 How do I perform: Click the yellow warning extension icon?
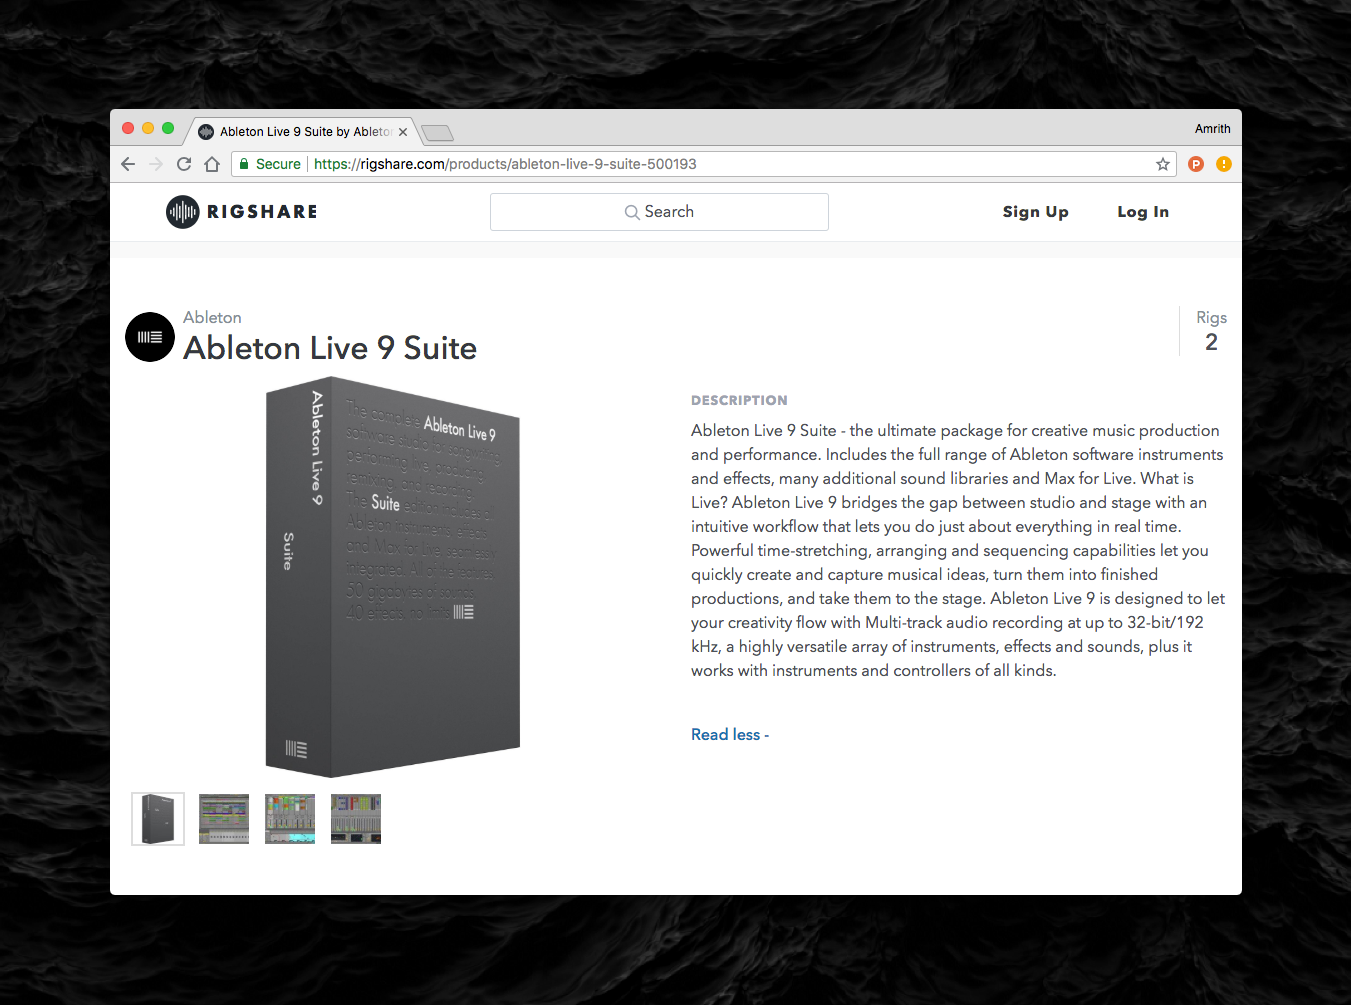pos(1224,164)
